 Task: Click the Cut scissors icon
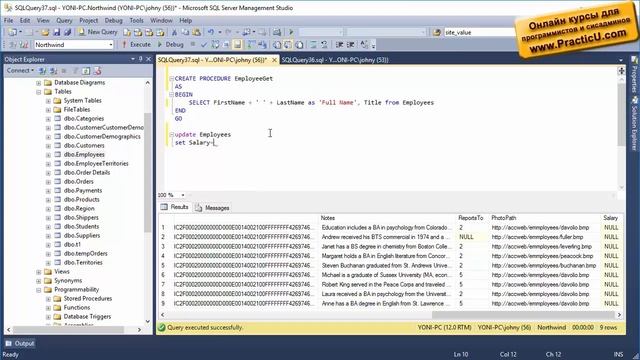coord(174,32)
